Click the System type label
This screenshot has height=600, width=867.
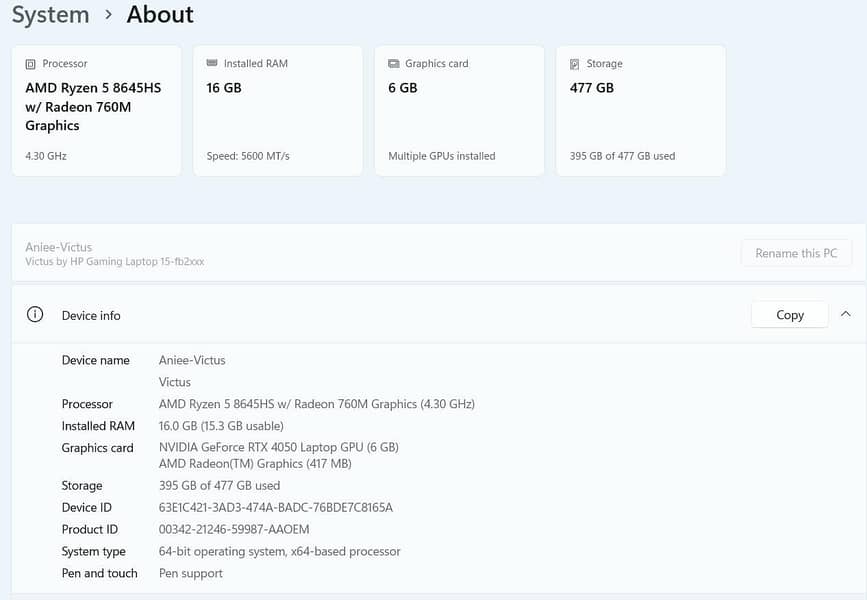click(93, 551)
